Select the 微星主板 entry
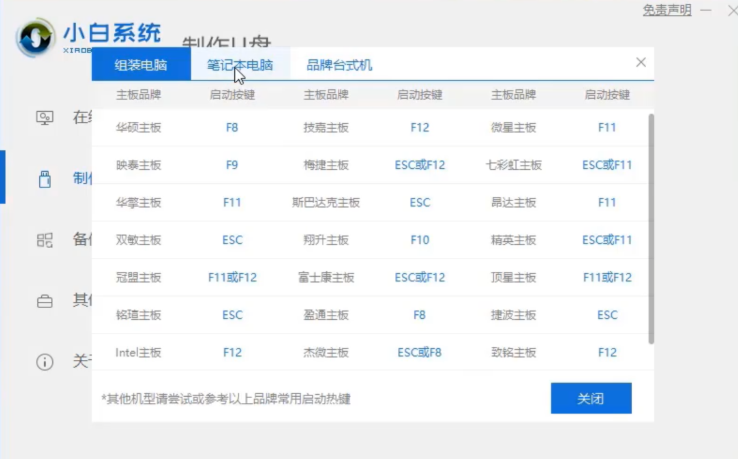This screenshot has height=459, width=738. coord(513,128)
